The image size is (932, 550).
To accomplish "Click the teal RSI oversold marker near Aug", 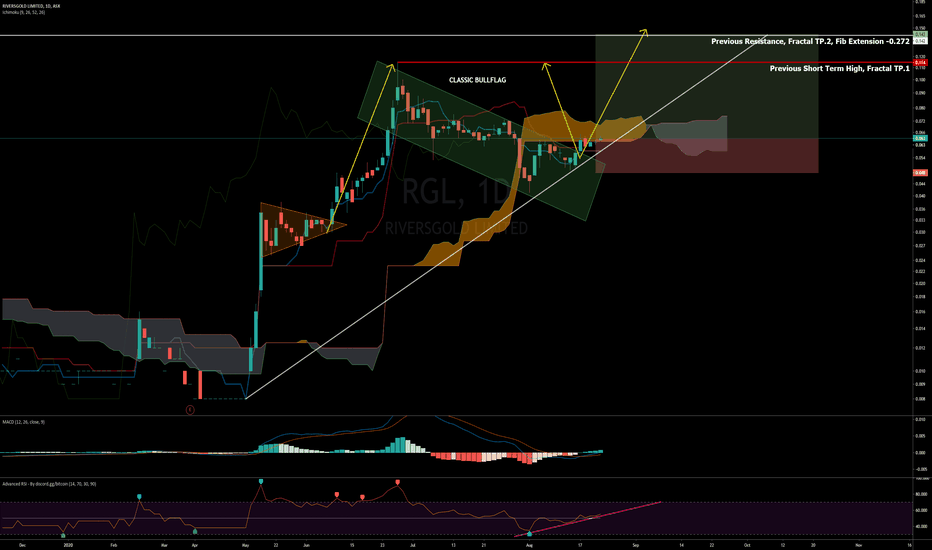I will click(x=530, y=534).
